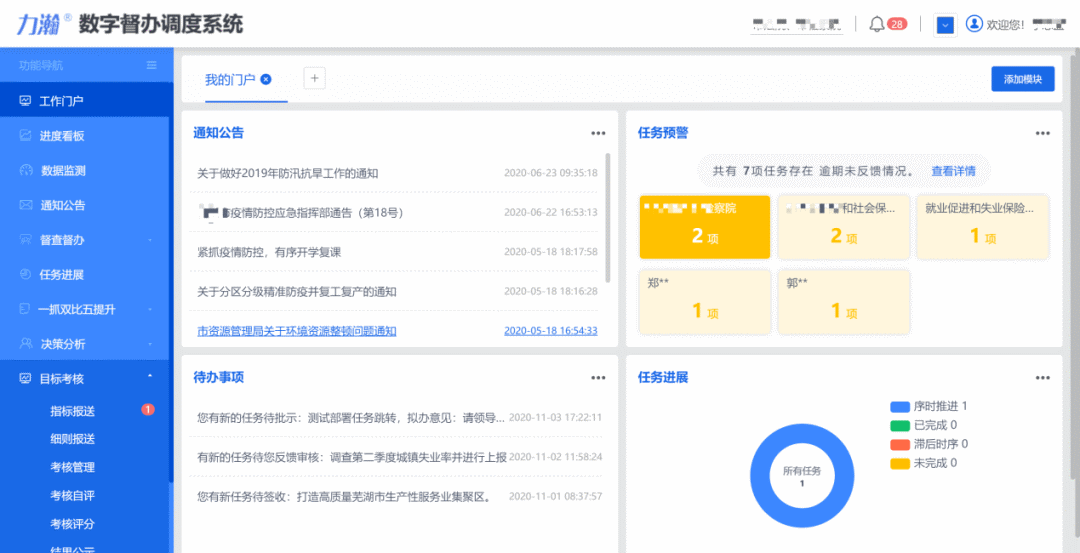Click the 任务进展 pie icon in sidebar

click(x=25, y=275)
